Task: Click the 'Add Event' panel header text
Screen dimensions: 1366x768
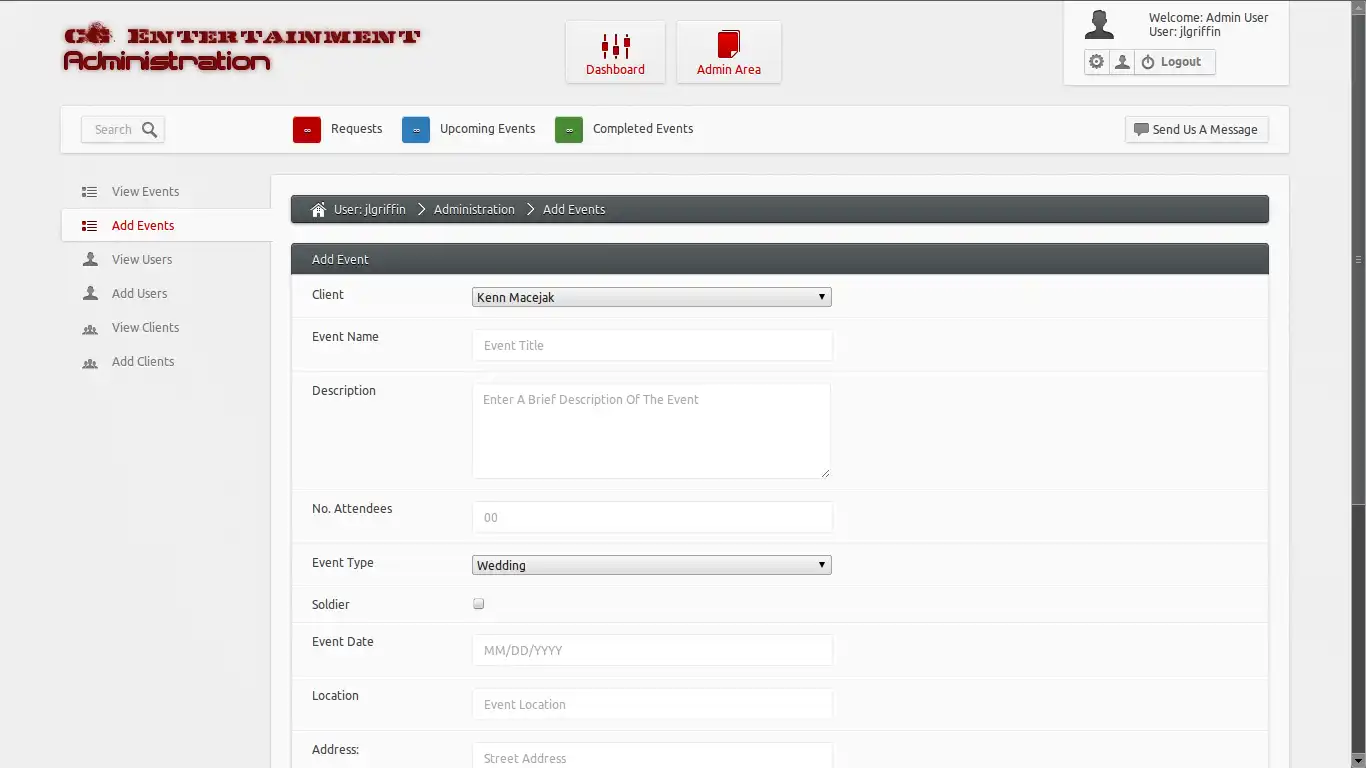Action: tap(340, 260)
